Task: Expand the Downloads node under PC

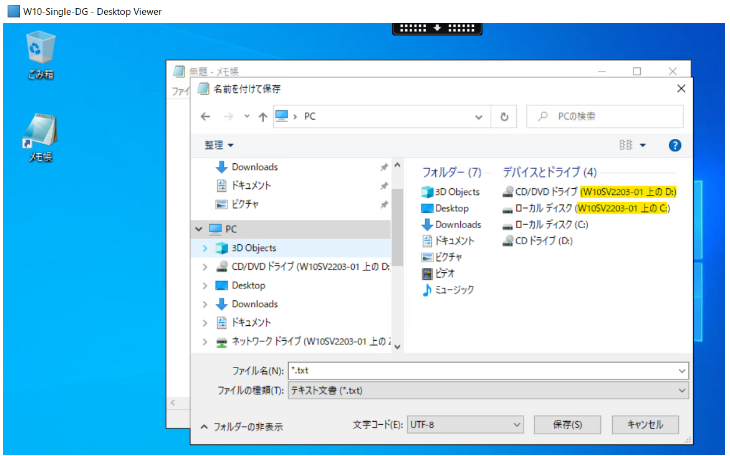Action: [205, 304]
